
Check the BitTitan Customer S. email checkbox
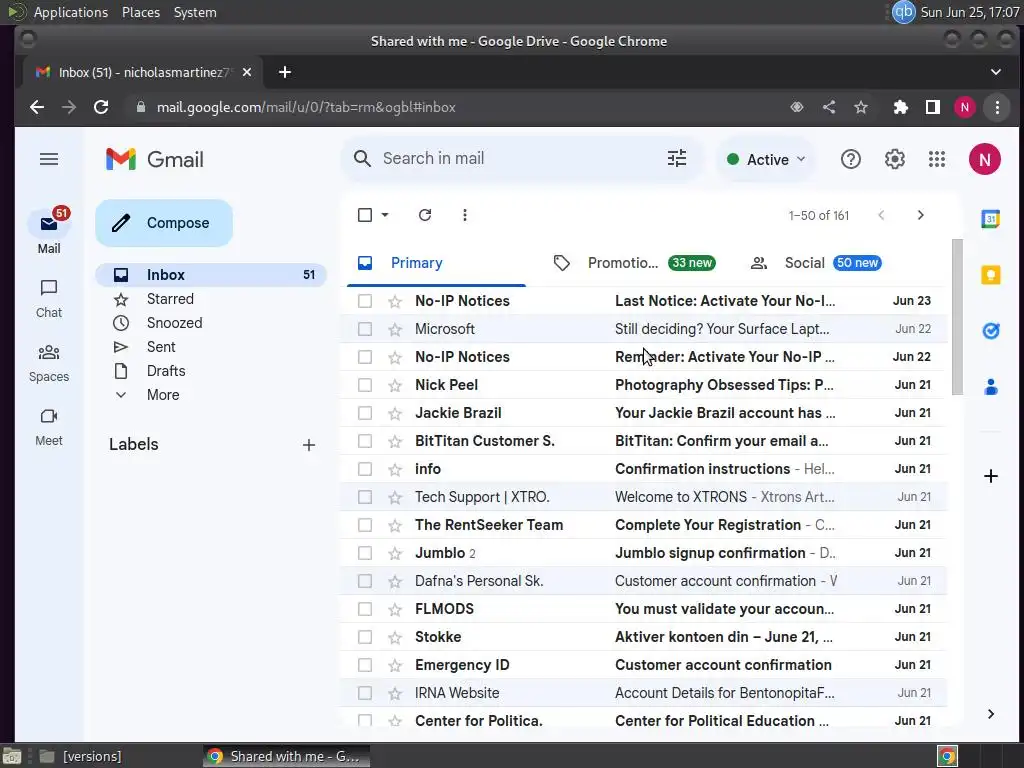tap(364, 441)
